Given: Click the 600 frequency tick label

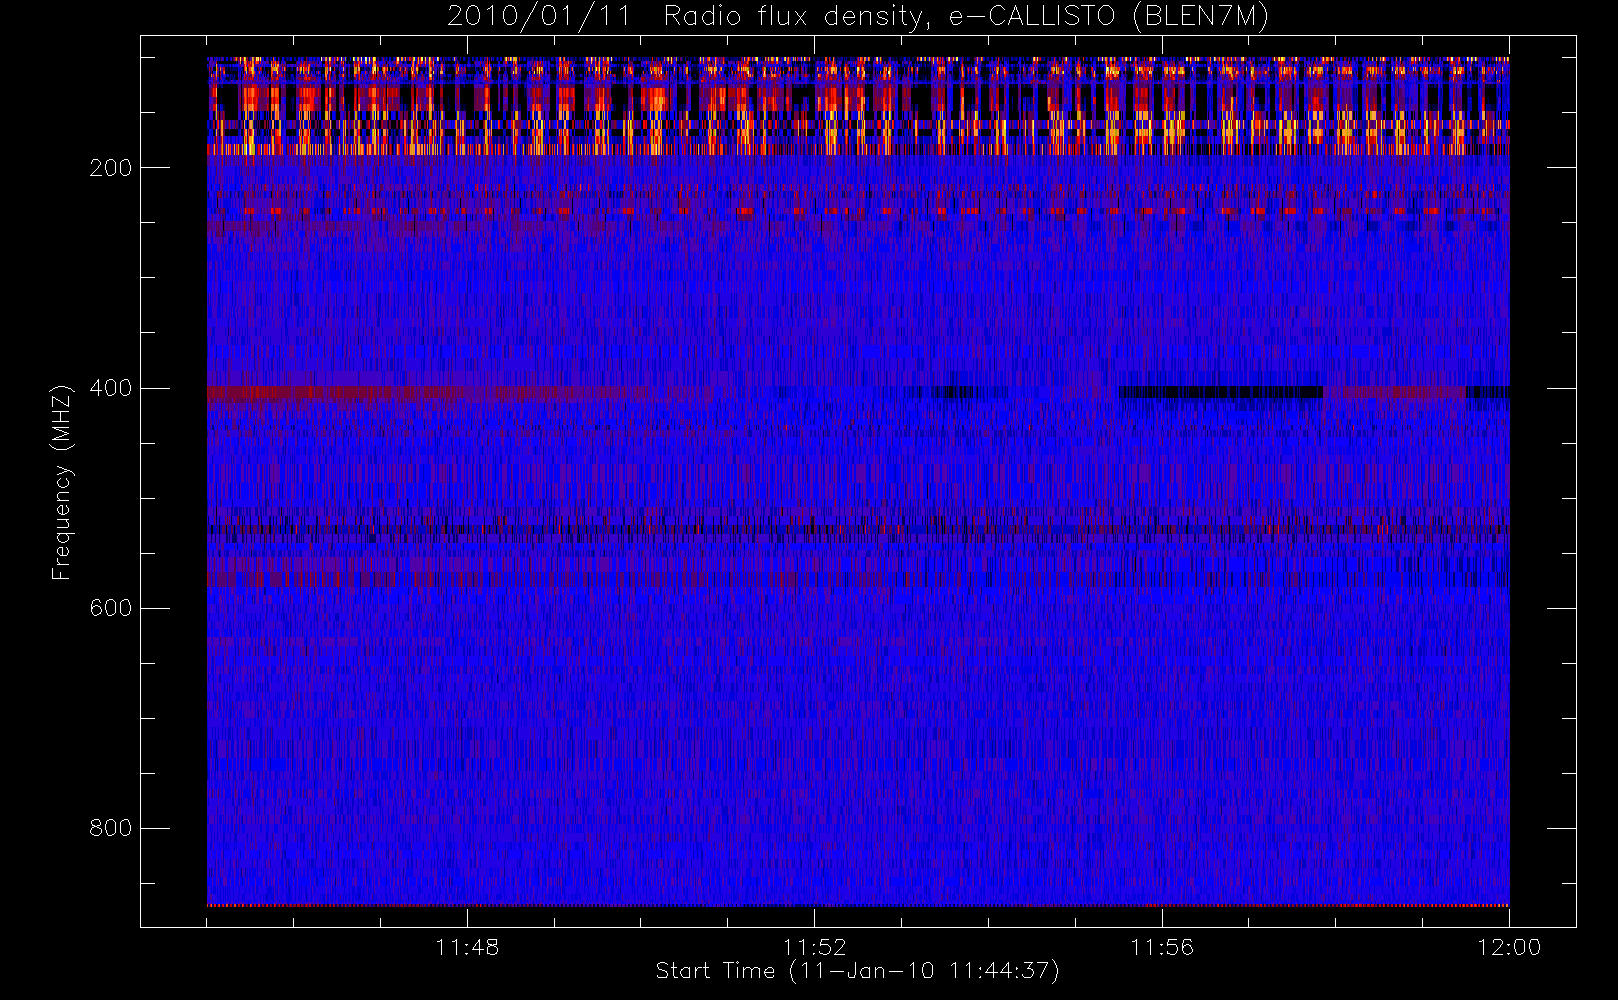Looking at the screenshot, I should [x=111, y=608].
